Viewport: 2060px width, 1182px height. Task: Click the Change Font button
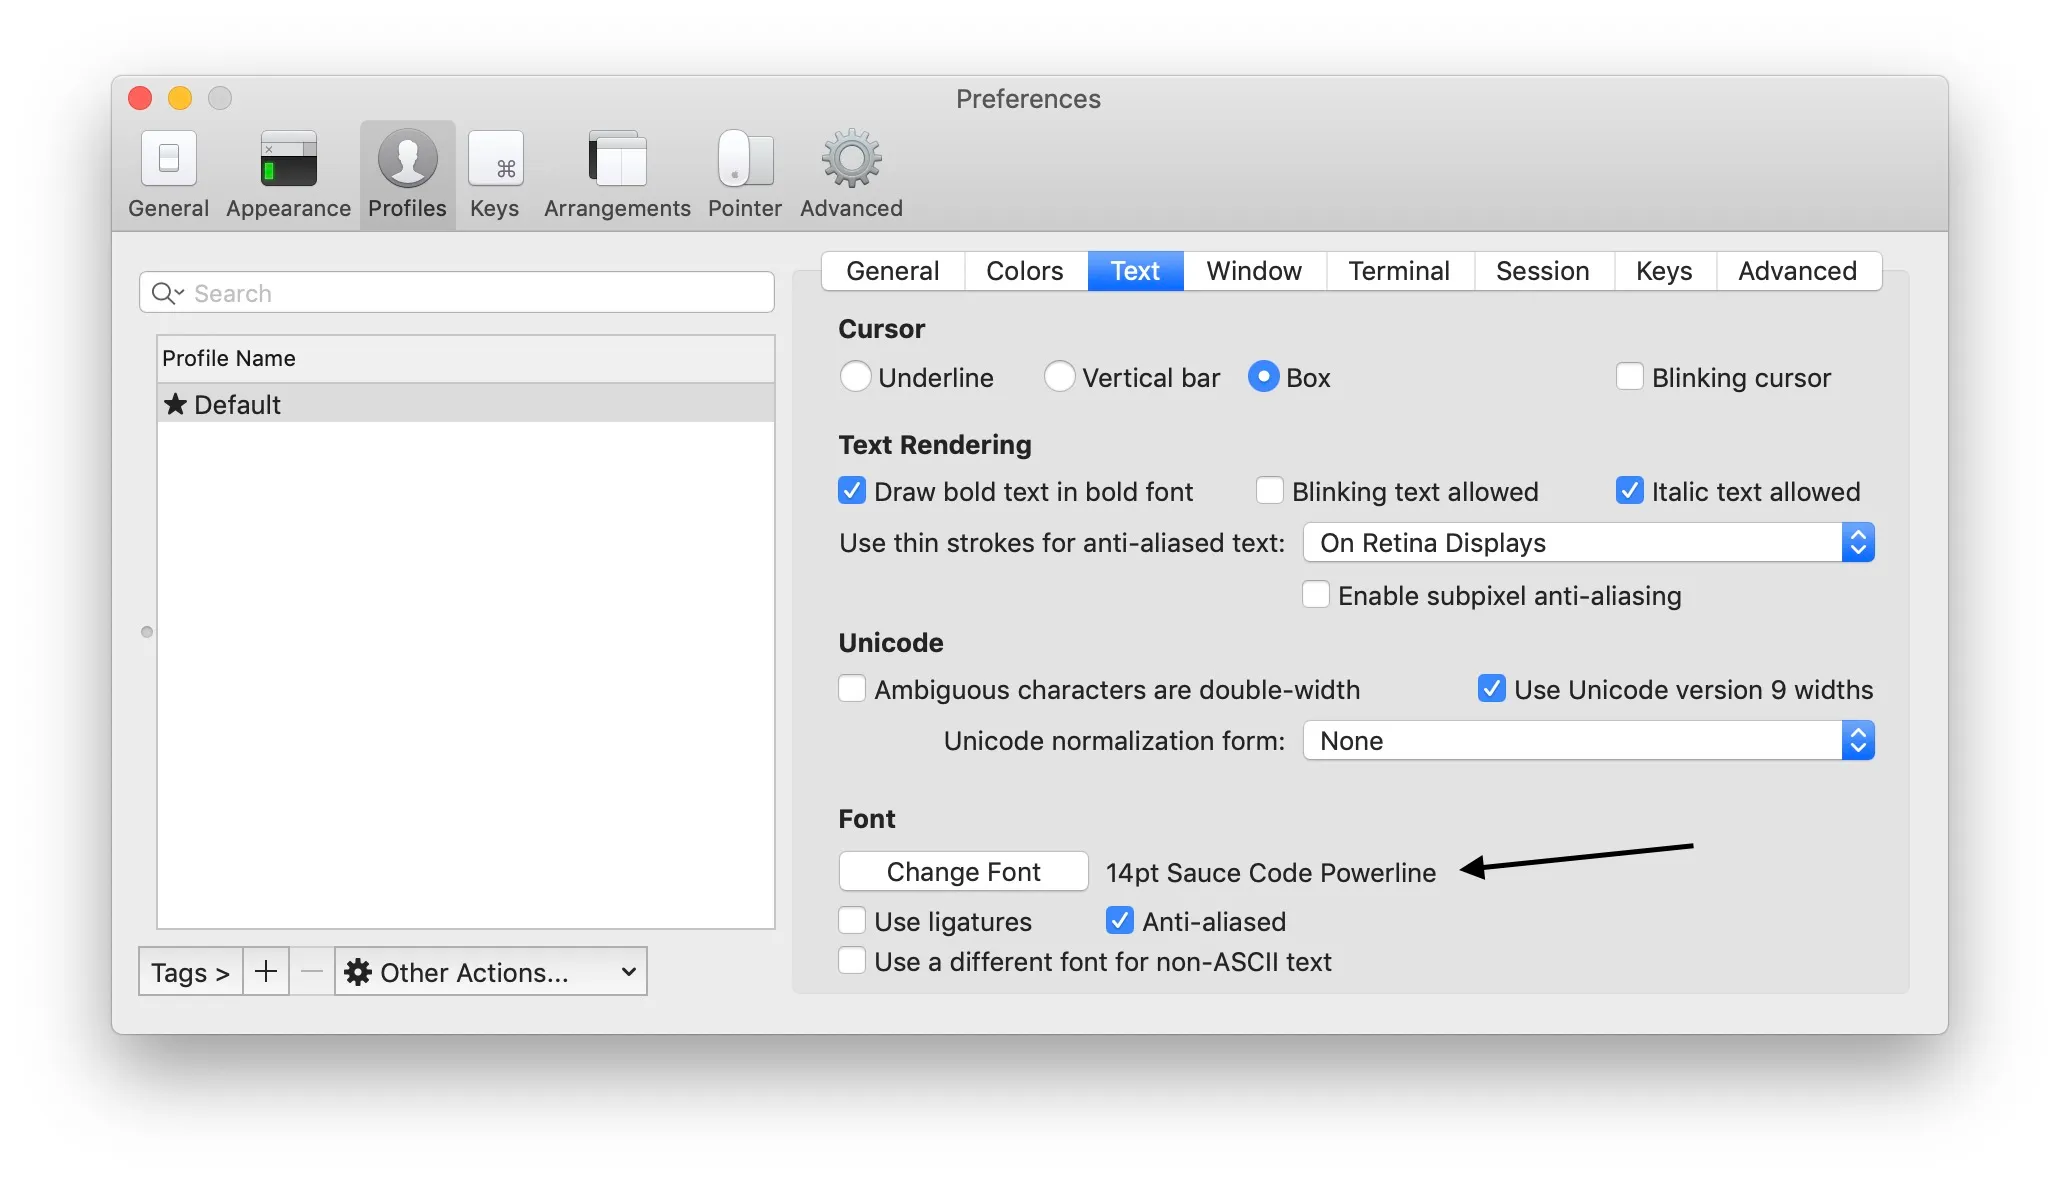962,870
